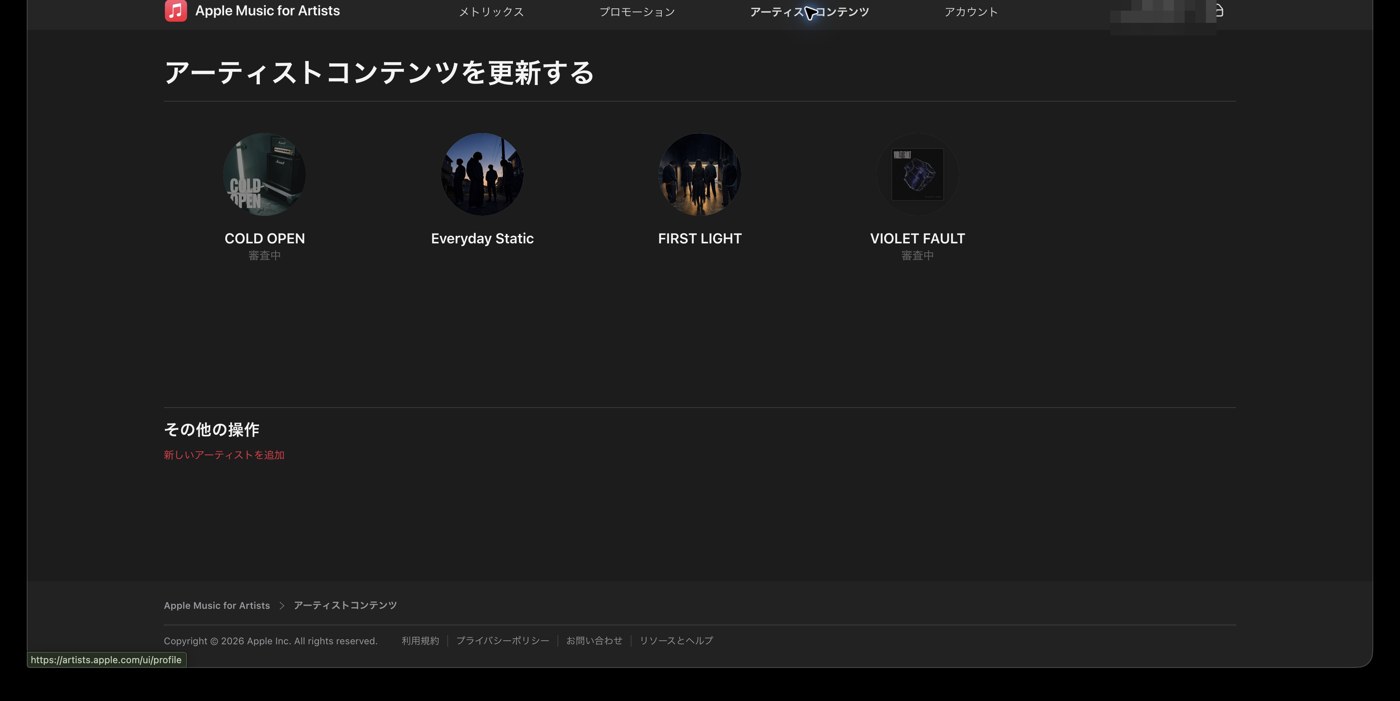Click the 審査中 status under VIOLET FAULT

(917, 256)
